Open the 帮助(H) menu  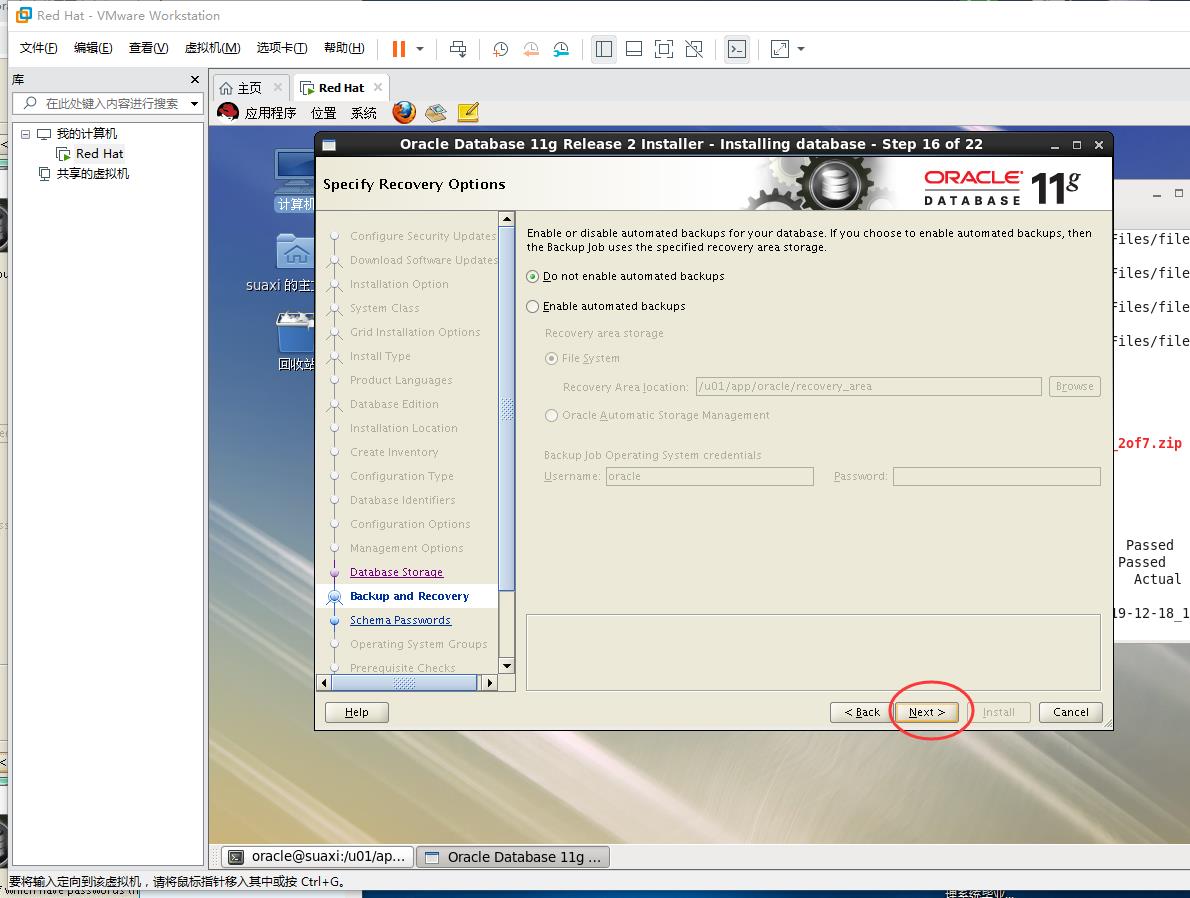pyautogui.click(x=344, y=48)
